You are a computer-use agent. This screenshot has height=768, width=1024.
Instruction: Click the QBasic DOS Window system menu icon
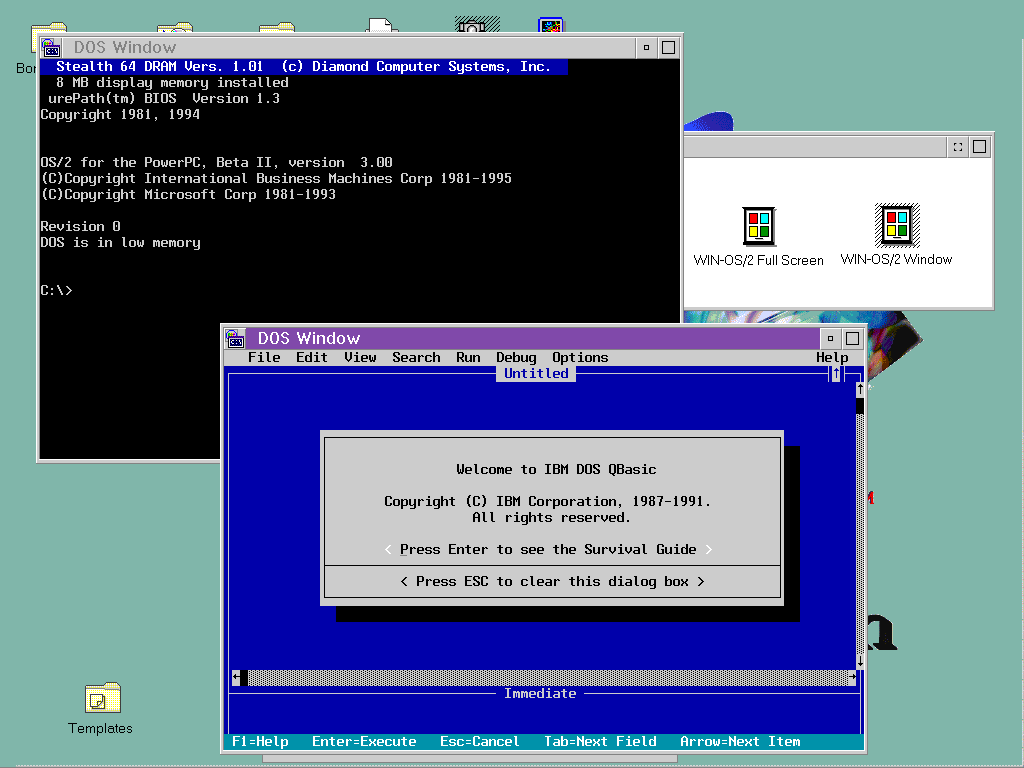pyautogui.click(x=235, y=338)
